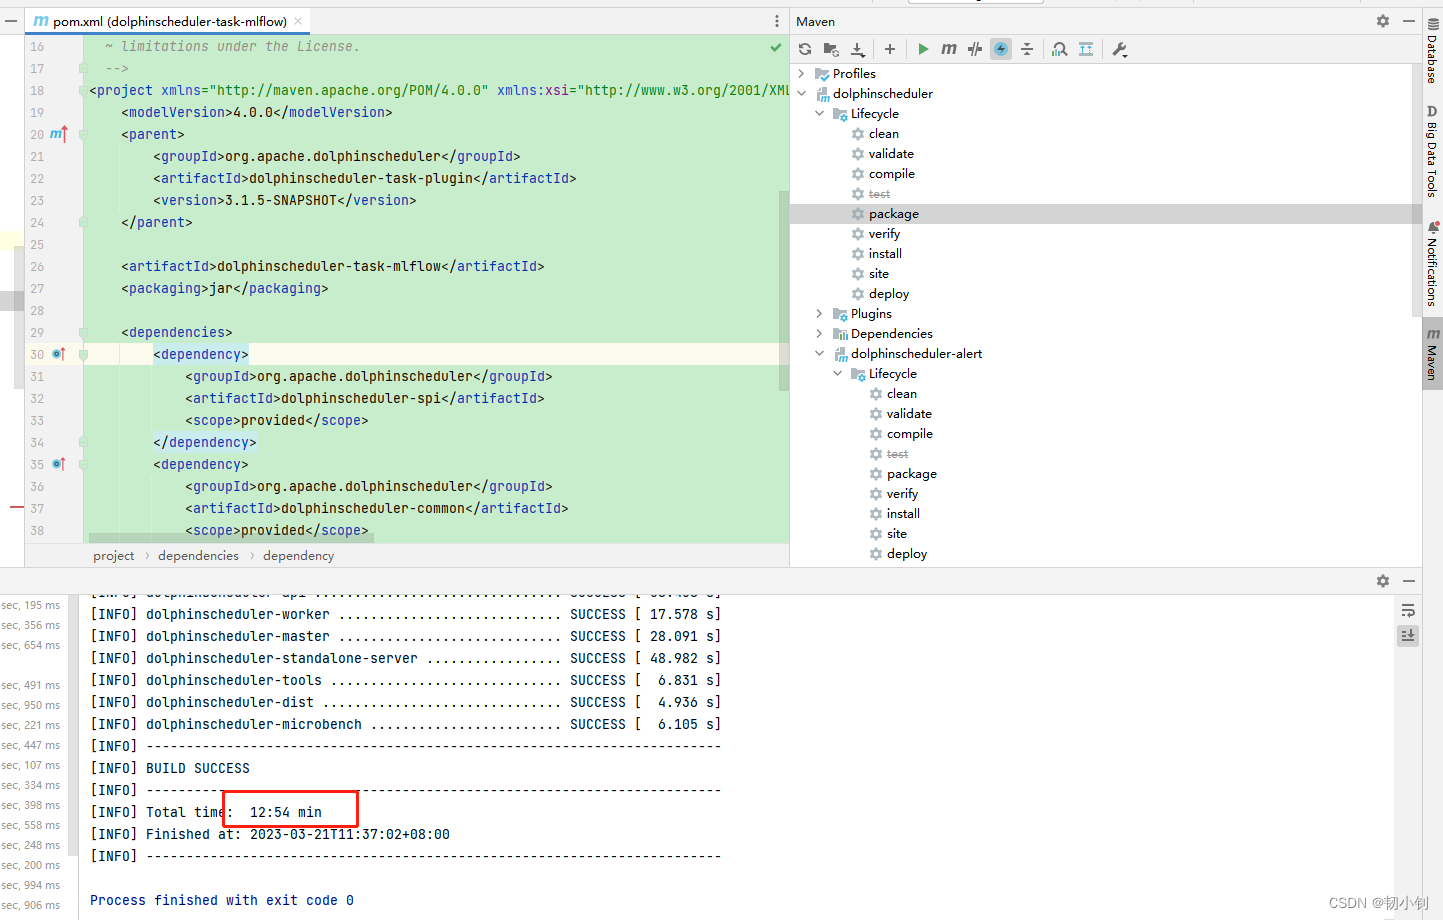Download sources and documentation
This screenshot has width=1443, height=920.
857,48
